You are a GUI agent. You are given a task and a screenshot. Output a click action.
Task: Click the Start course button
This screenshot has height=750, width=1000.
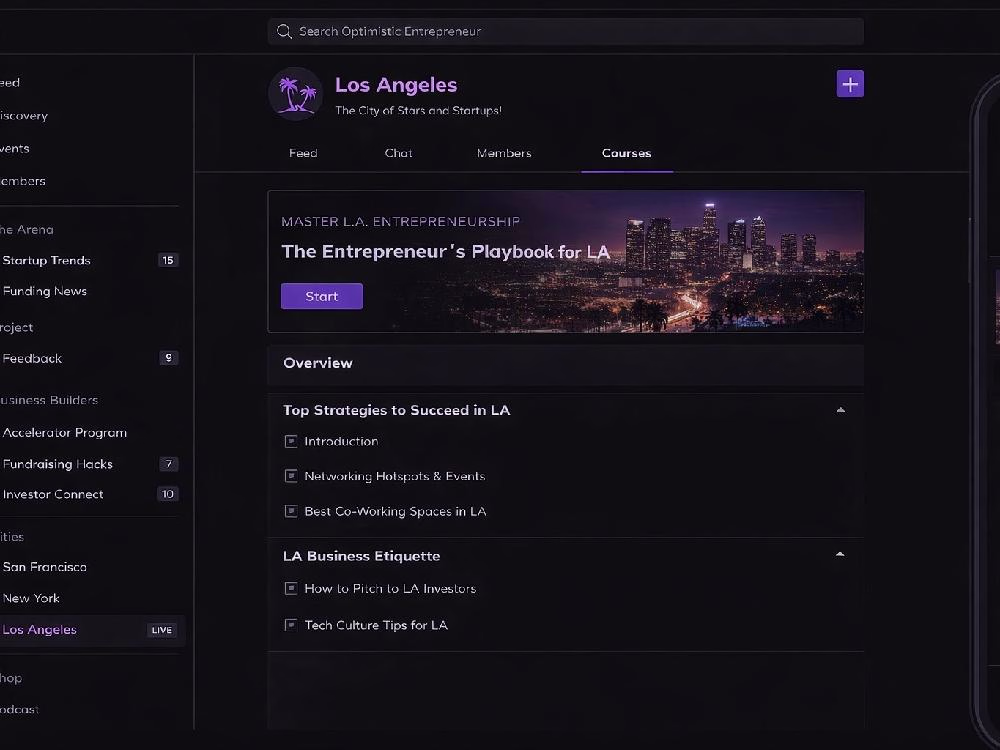[322, 296]
